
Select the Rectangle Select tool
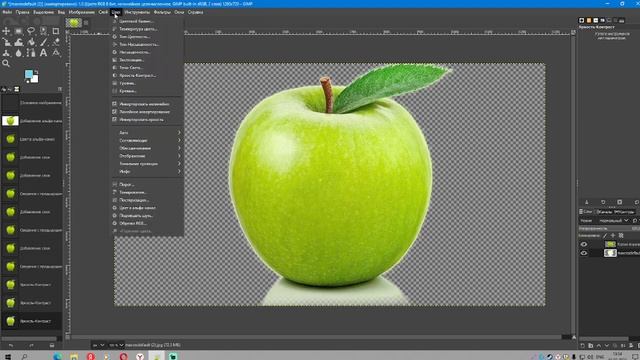18,31
